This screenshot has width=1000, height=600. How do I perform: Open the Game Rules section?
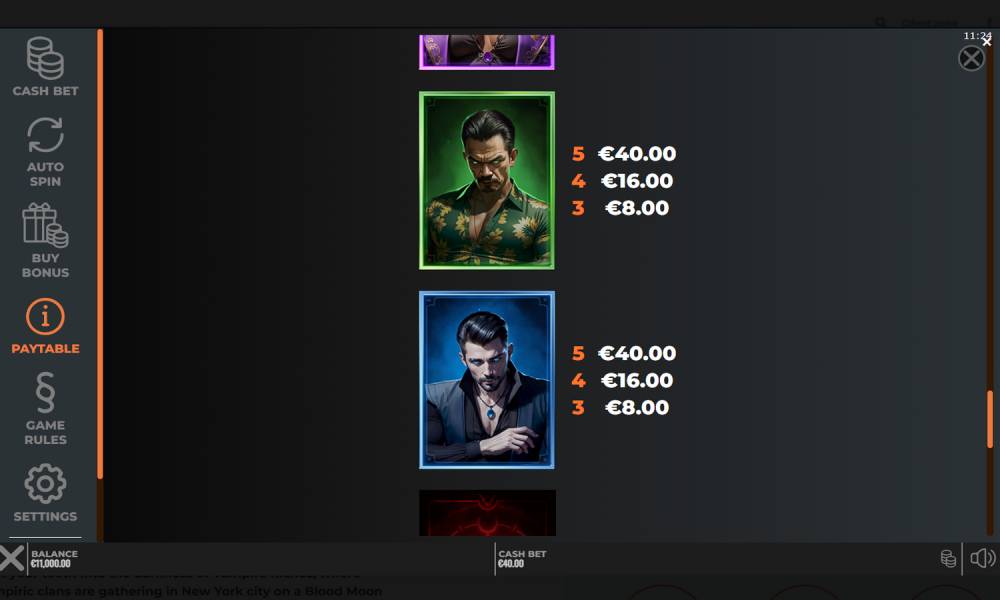[45, 409]
